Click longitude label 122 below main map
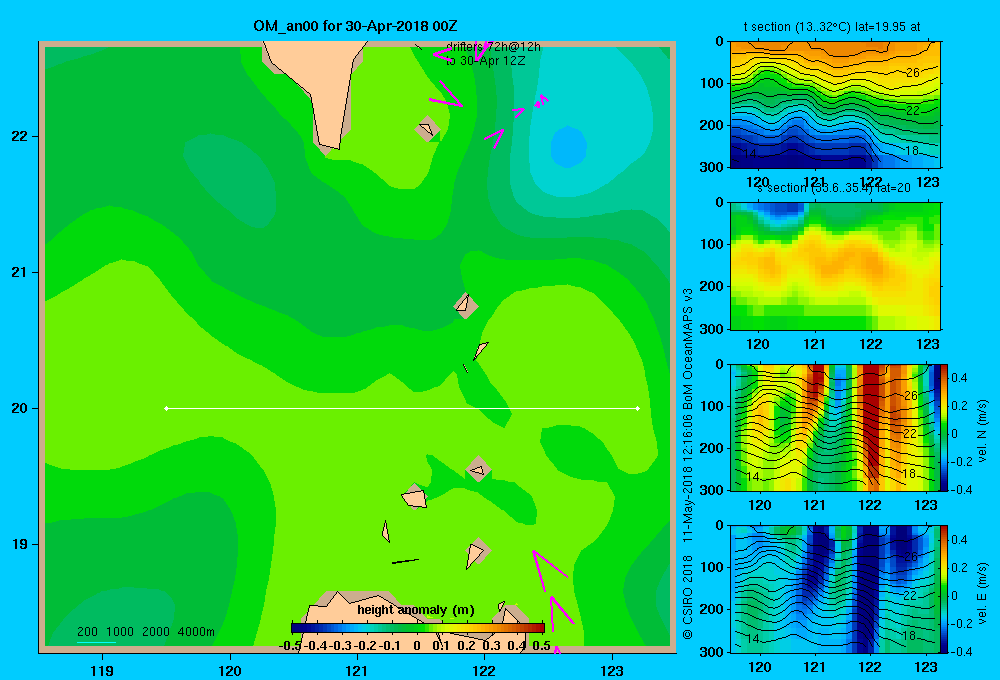1000x680 pixels. [484, 670]
